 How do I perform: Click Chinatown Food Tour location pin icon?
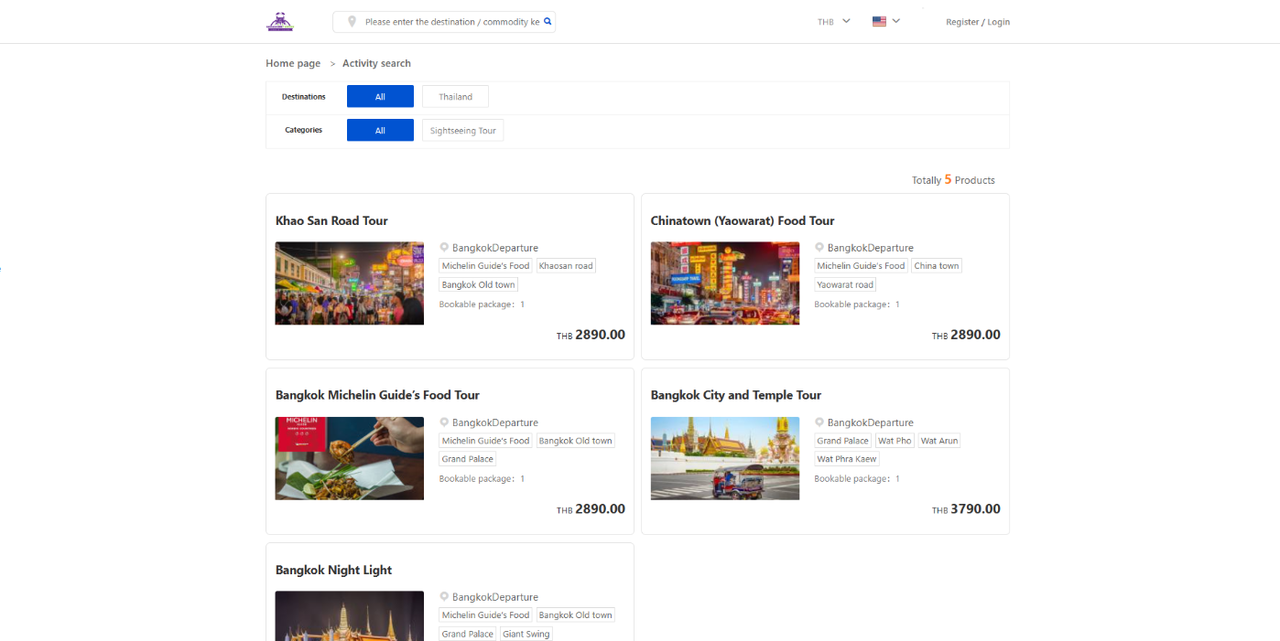click(819, 247)
